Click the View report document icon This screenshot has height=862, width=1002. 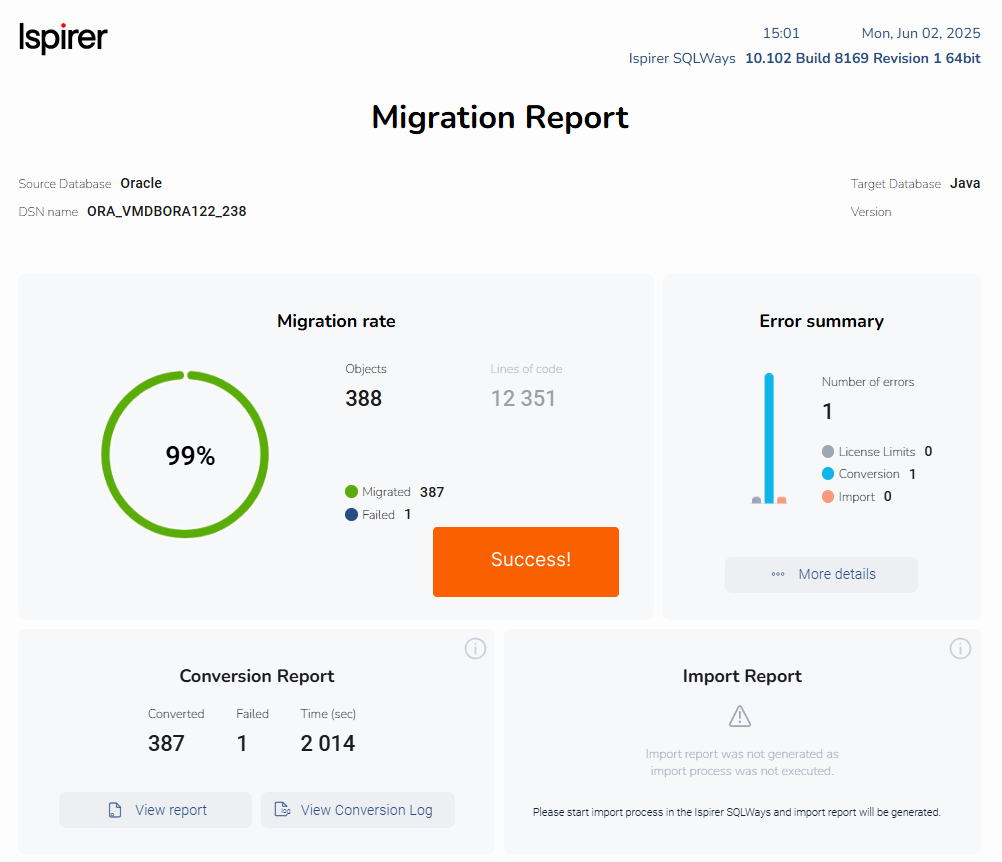pos(113,809)
